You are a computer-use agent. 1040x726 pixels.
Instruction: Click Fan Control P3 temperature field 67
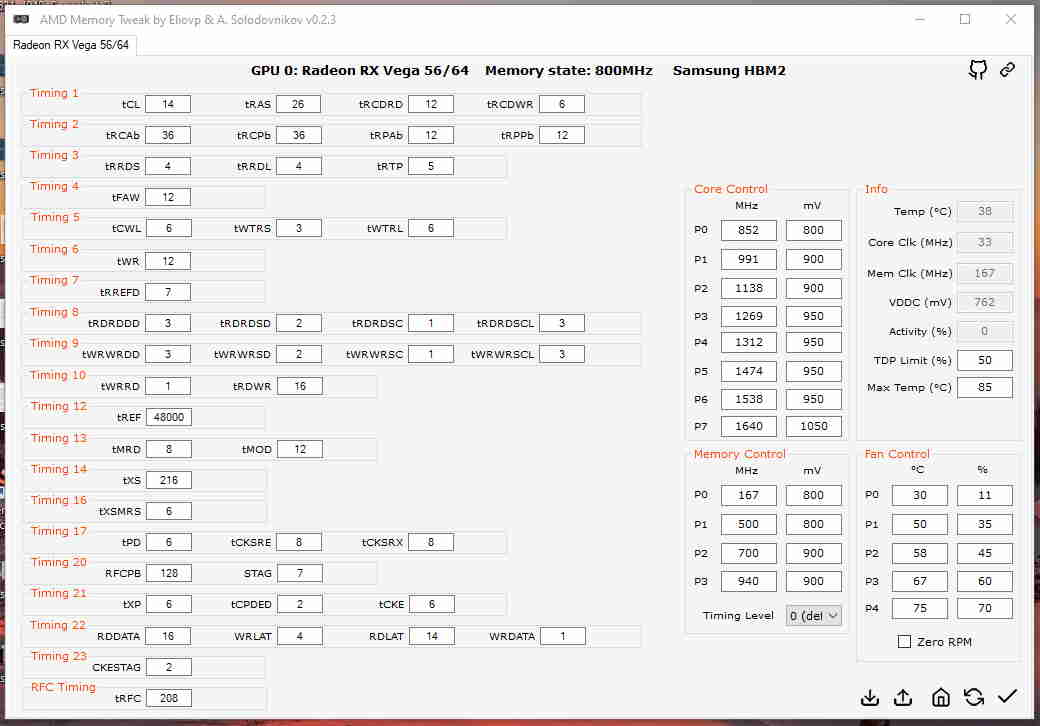[919, 581]
